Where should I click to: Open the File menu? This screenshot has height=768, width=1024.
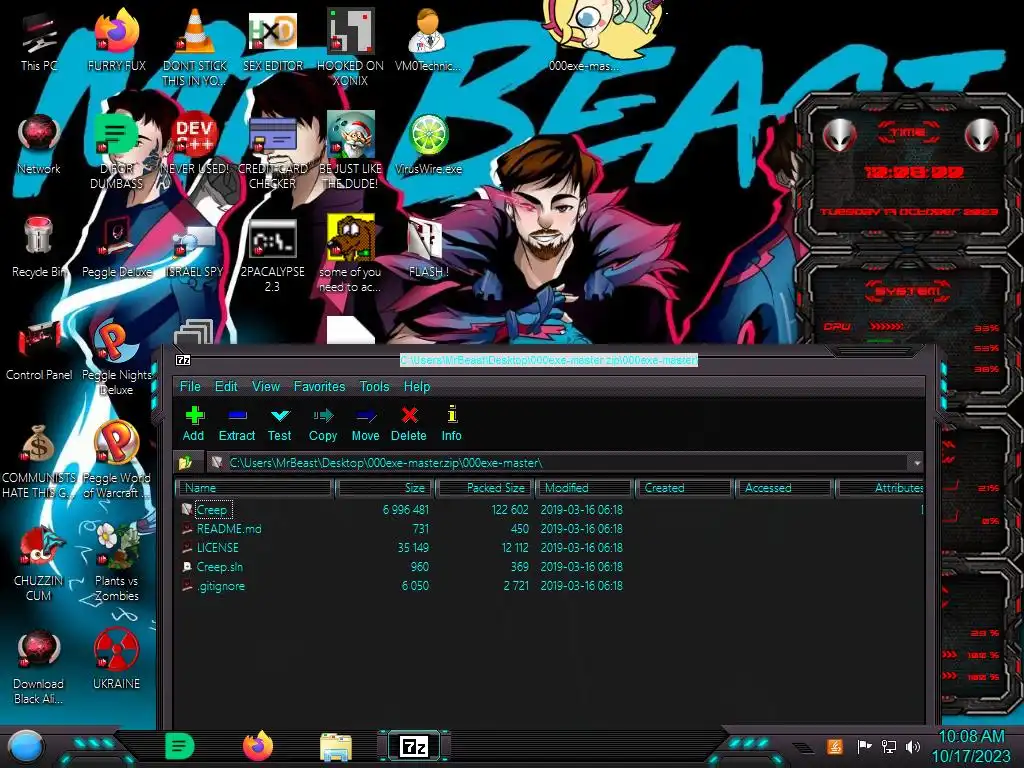point(190,386)
